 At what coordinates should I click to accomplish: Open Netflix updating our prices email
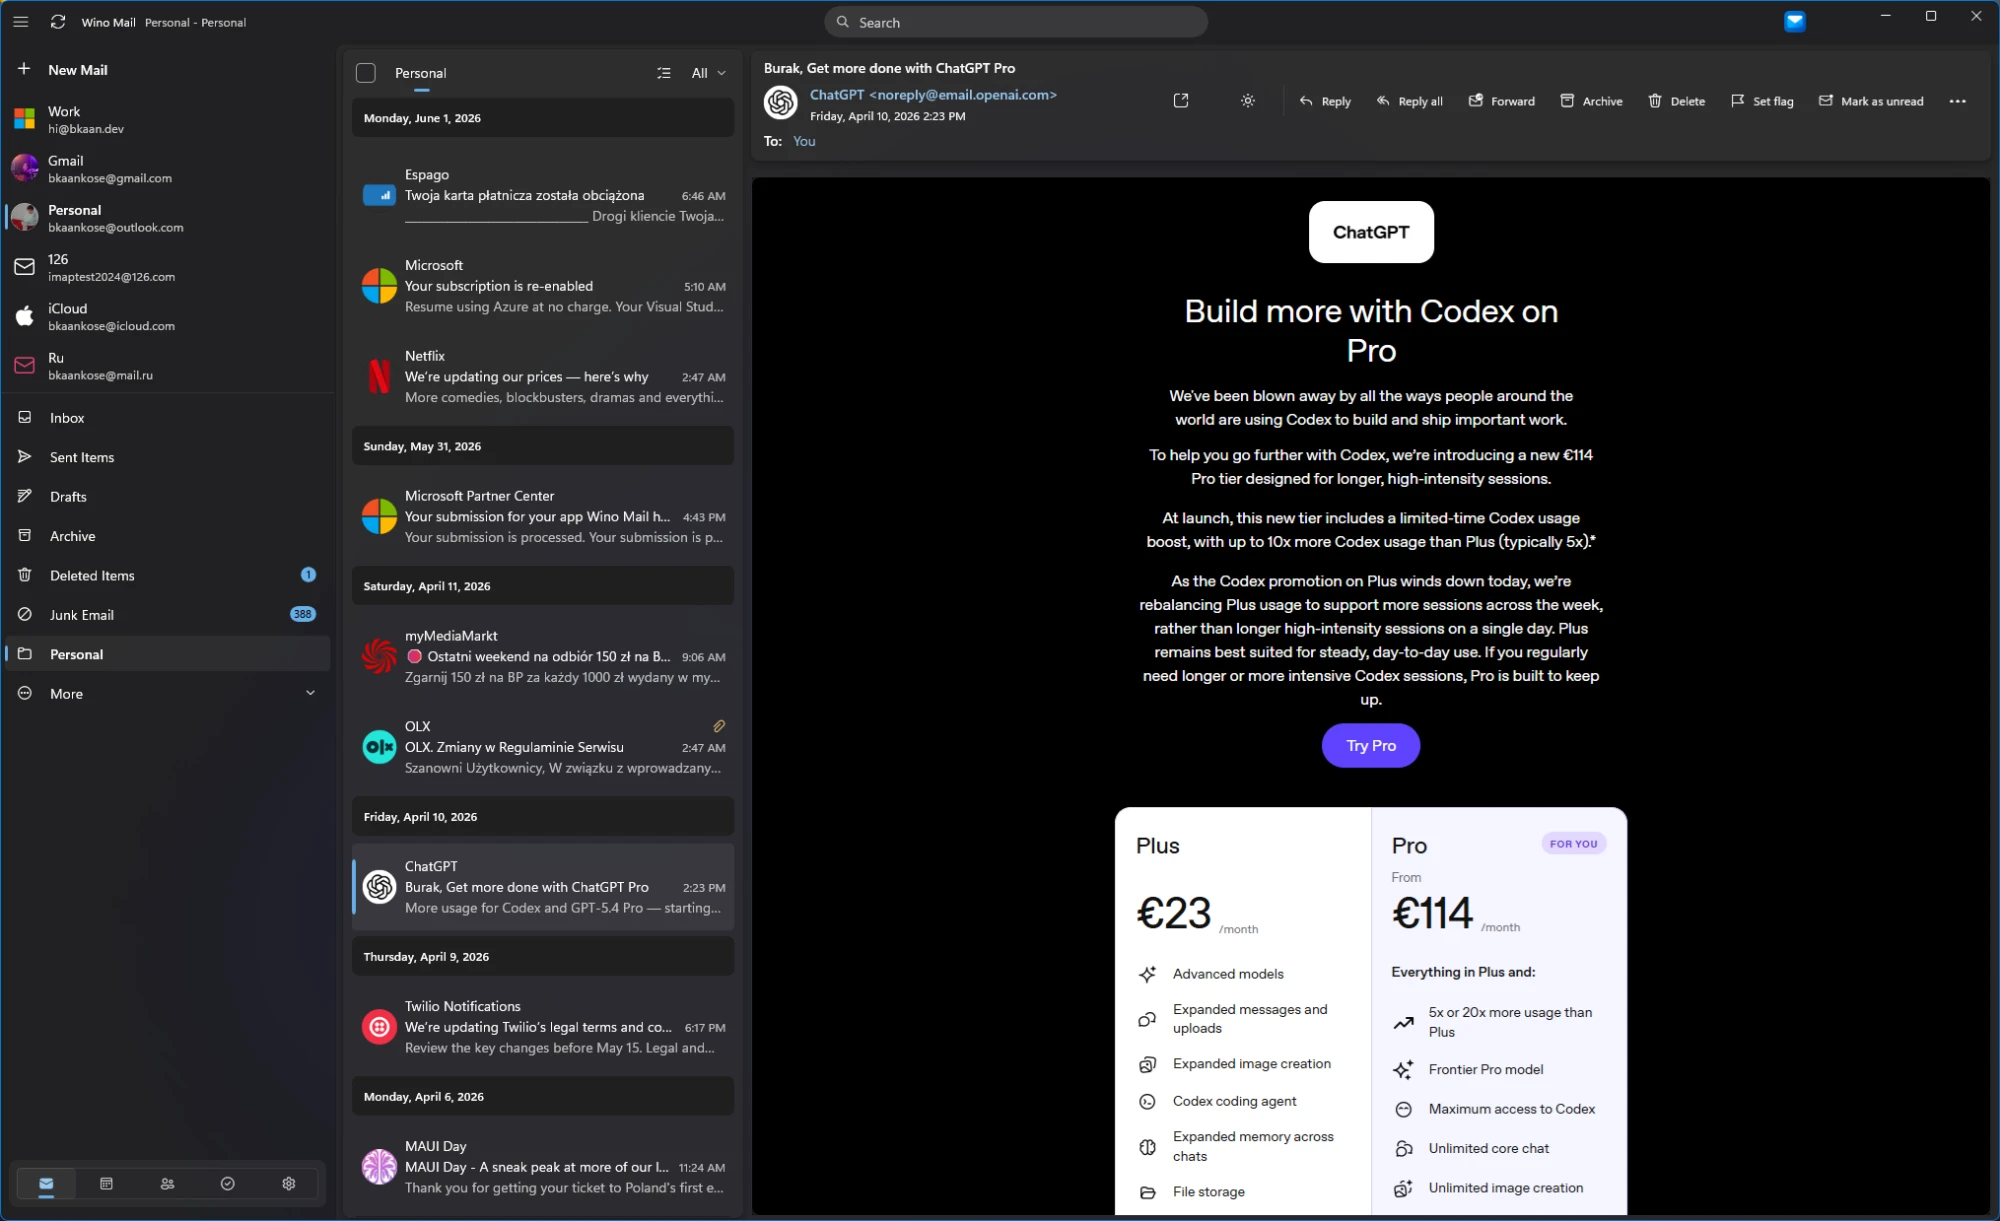click(542, 377)
